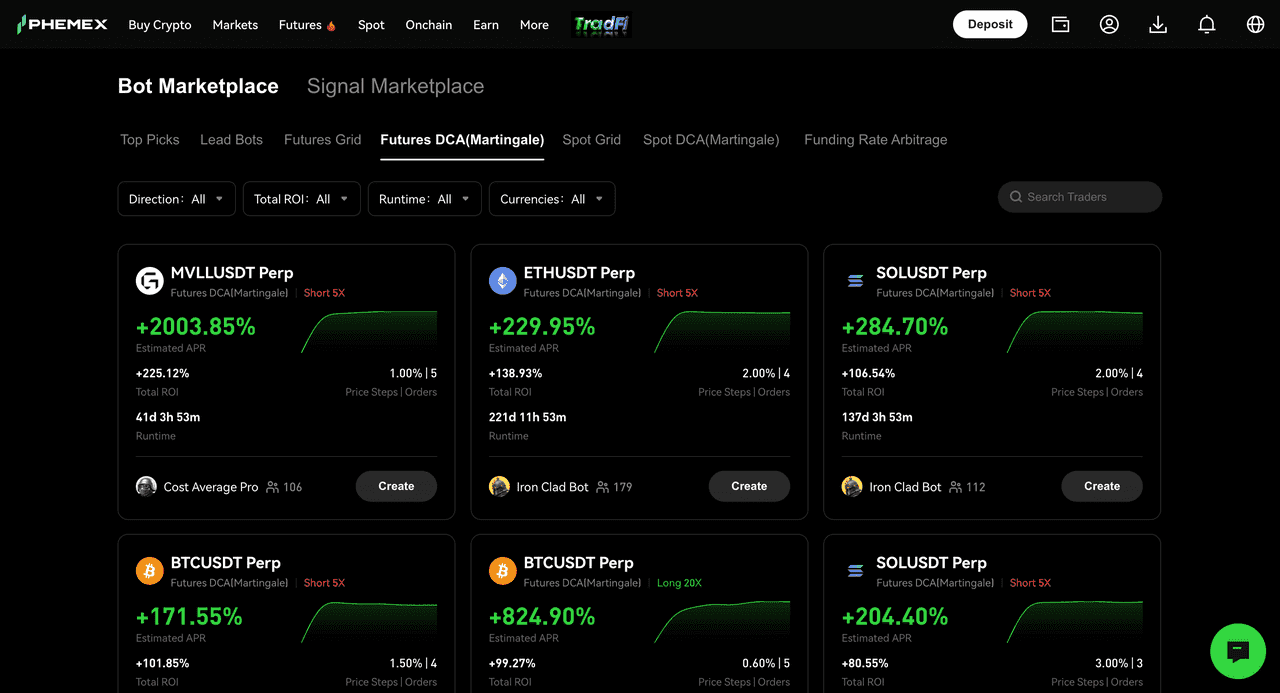Open Iron Clad Bot name on SOLUSDT card

pos(906,487)
